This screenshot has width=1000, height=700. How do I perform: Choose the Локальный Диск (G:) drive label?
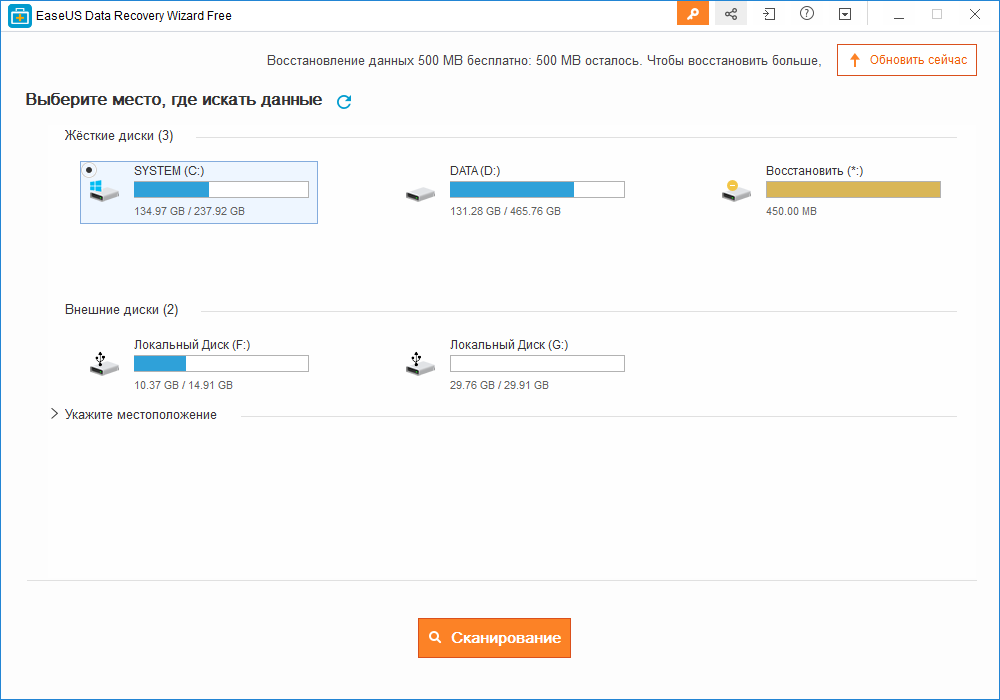[508, 345]
